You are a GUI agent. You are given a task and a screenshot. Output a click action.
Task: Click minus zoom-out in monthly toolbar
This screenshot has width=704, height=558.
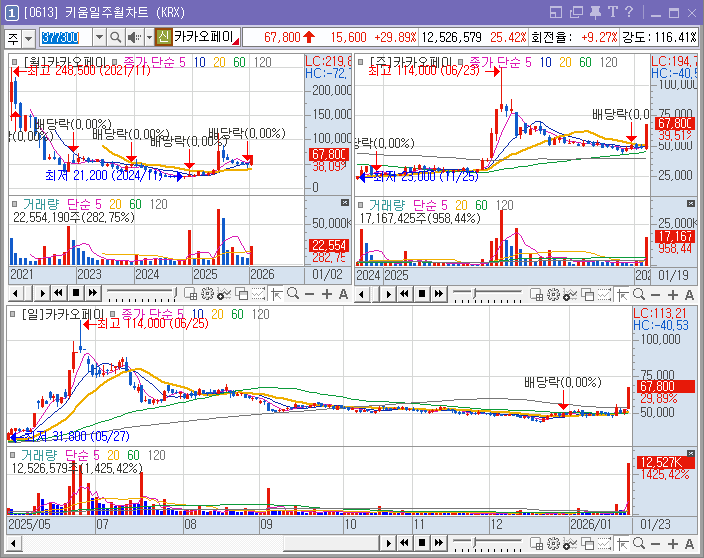(309, 294)
